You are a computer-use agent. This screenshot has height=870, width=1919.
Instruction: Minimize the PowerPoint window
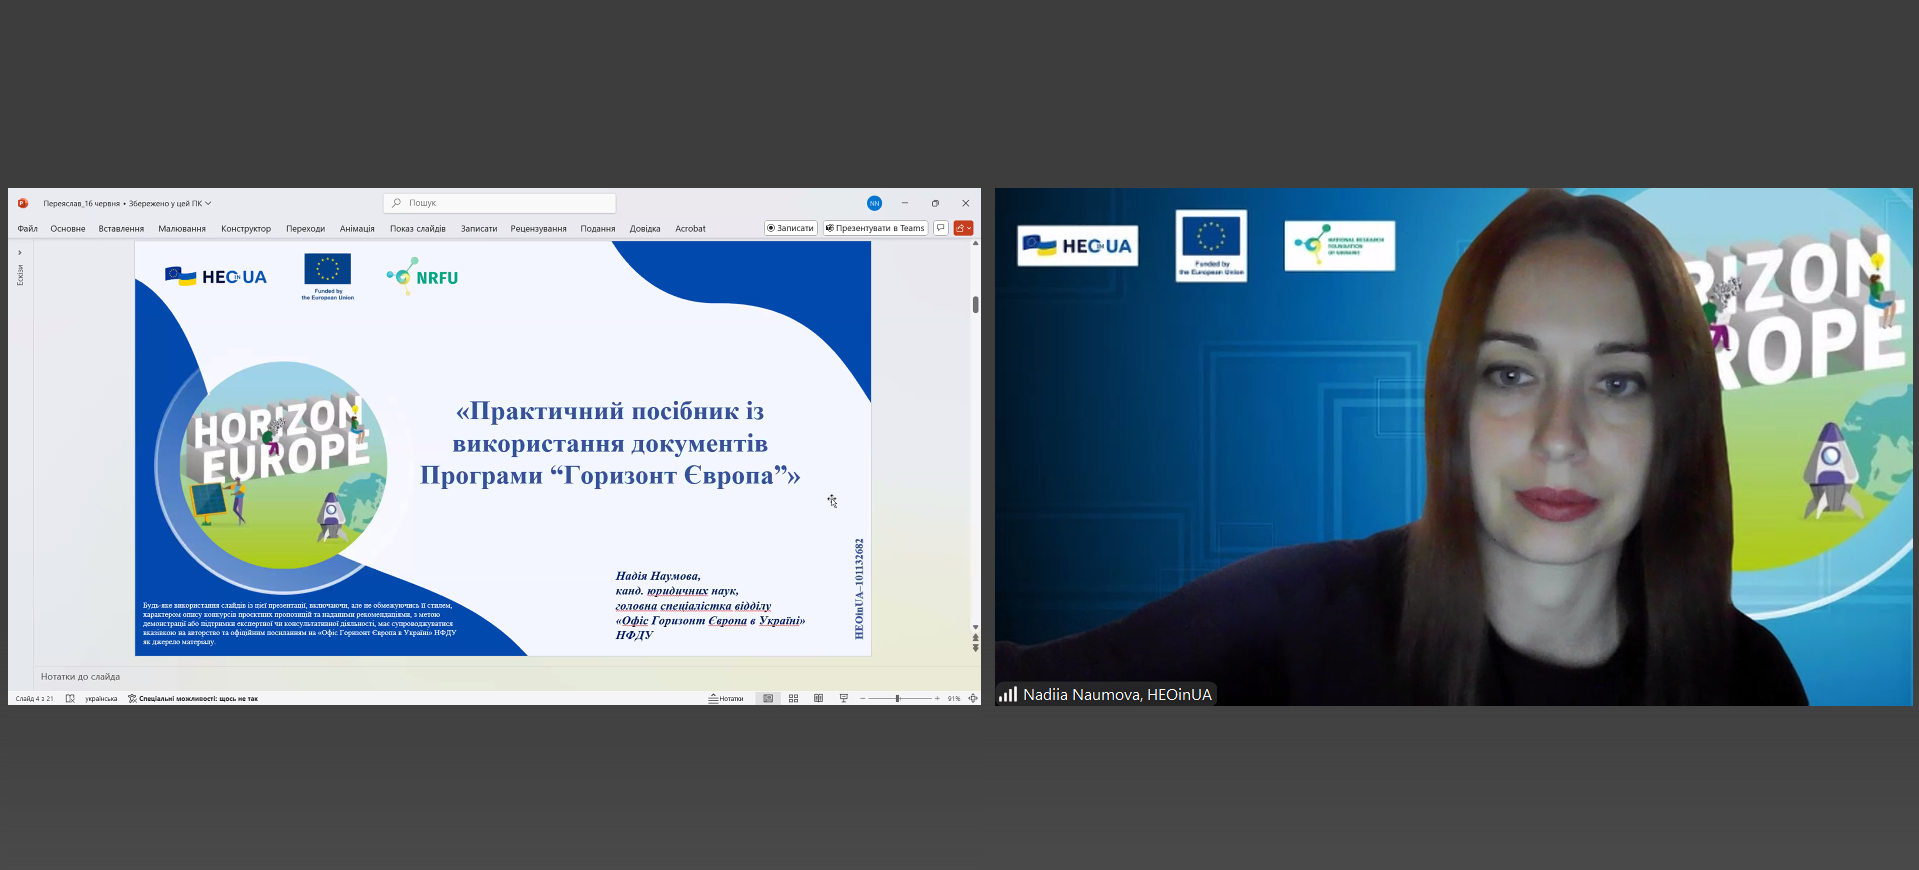point(905,203)
